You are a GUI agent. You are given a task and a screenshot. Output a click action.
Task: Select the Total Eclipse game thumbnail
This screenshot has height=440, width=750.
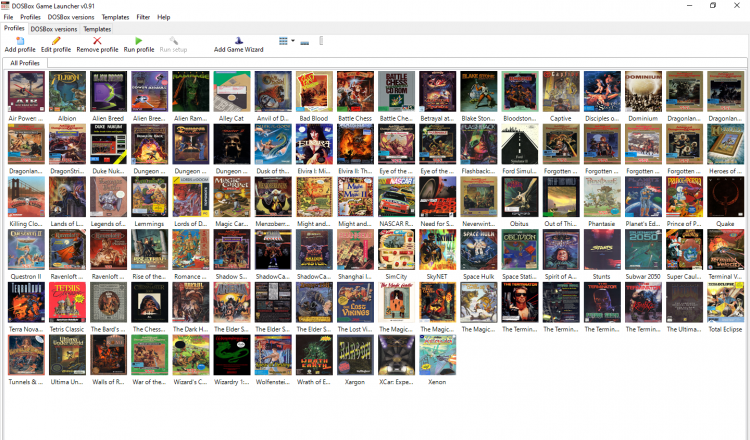726,302
